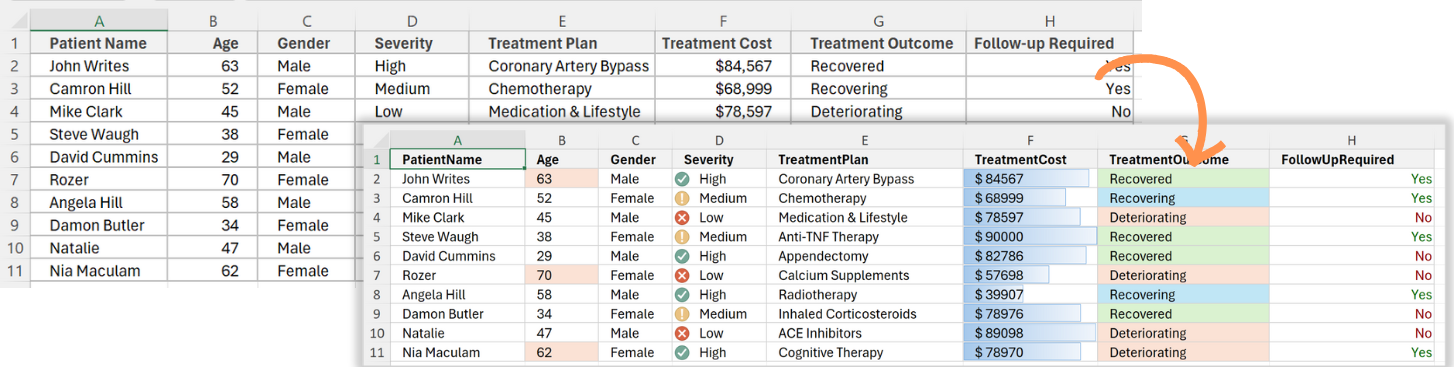Select column H header in the formatted front sheet
The width and height of the screenshot is (1454, 367).
click(1352, 141)
